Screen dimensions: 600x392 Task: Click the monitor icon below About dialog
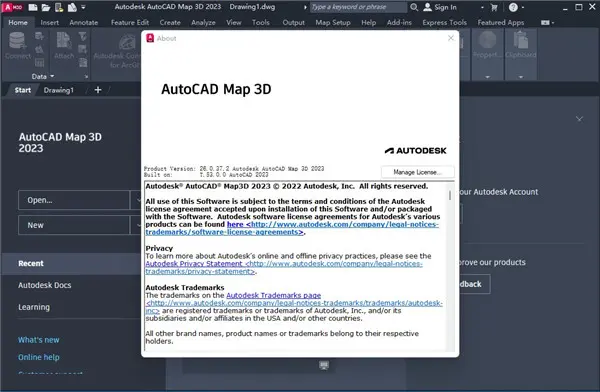pyautogui.click(x=324, y=365)
